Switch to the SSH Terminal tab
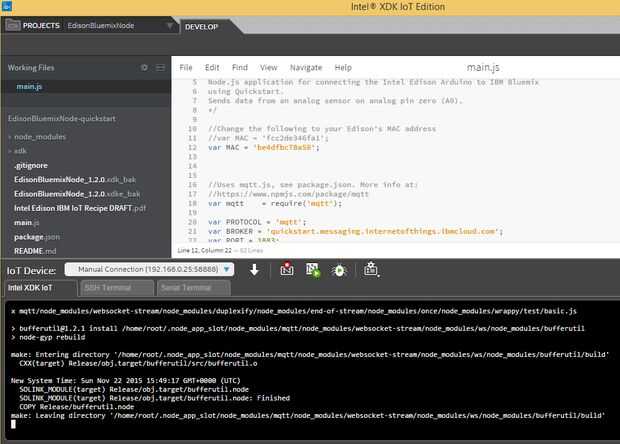The image size is (620, 444). point(117,288)
